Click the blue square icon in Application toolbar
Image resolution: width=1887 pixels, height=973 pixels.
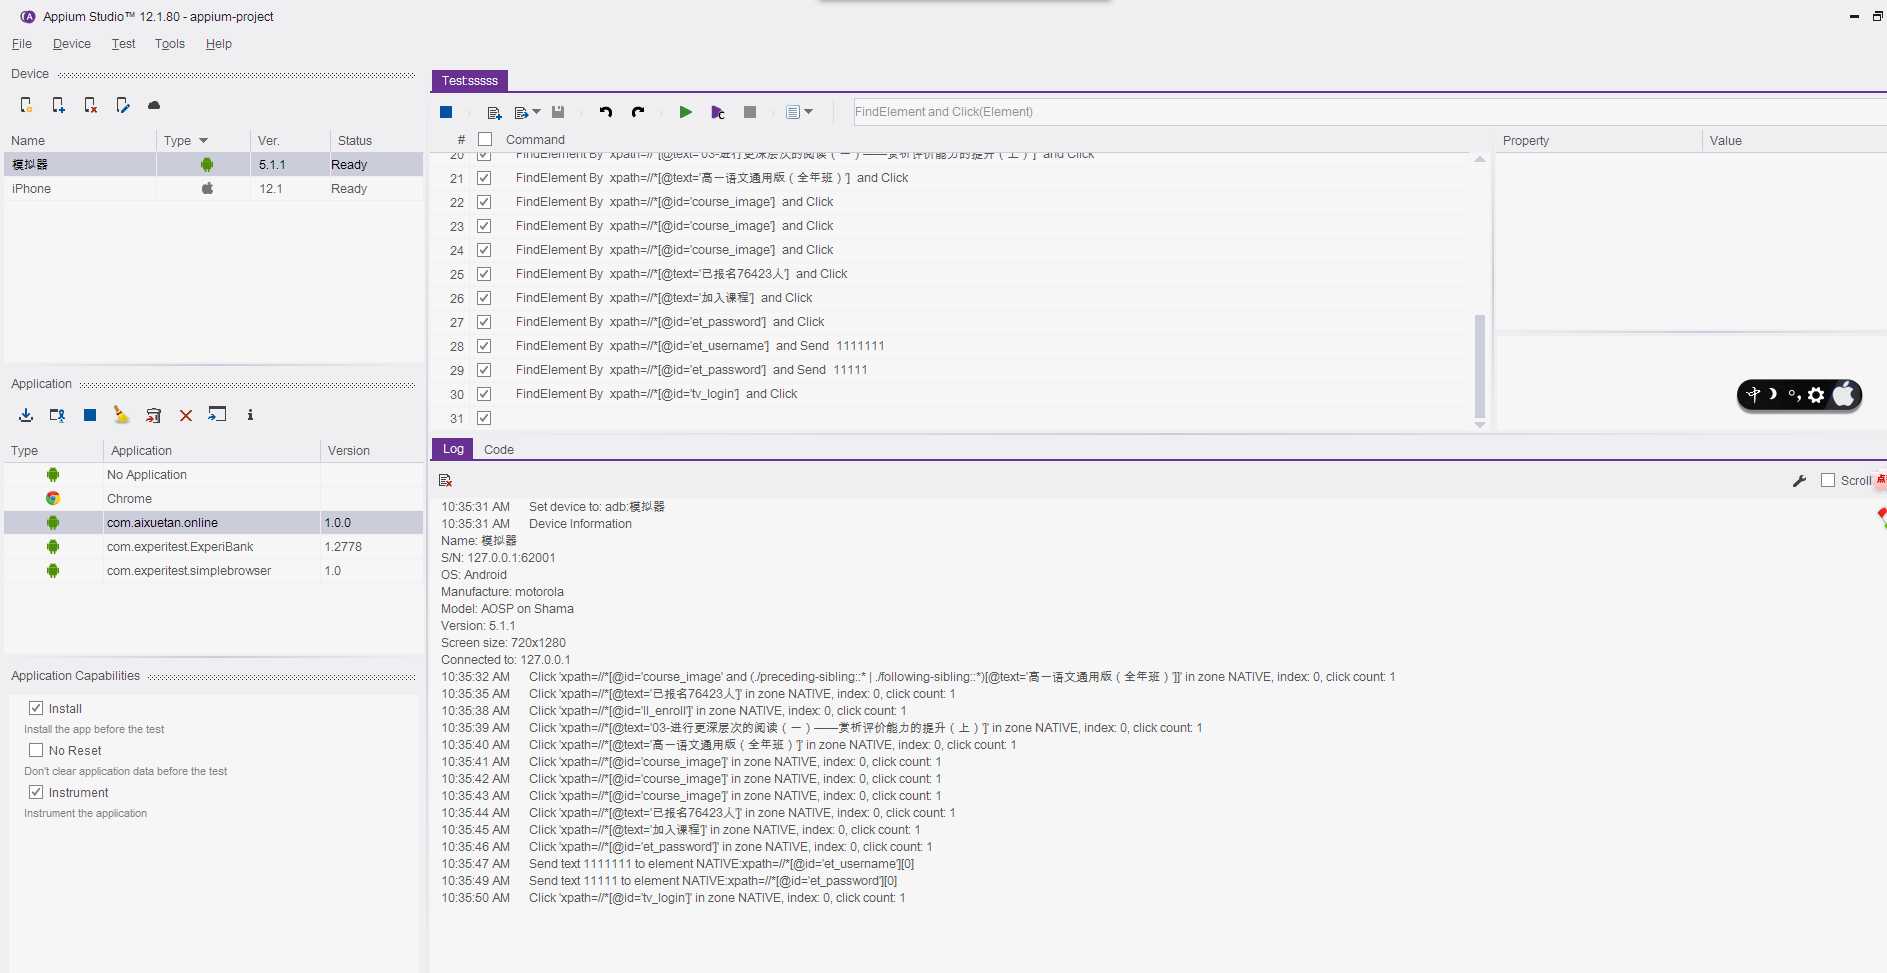click(x=90, y=415)
